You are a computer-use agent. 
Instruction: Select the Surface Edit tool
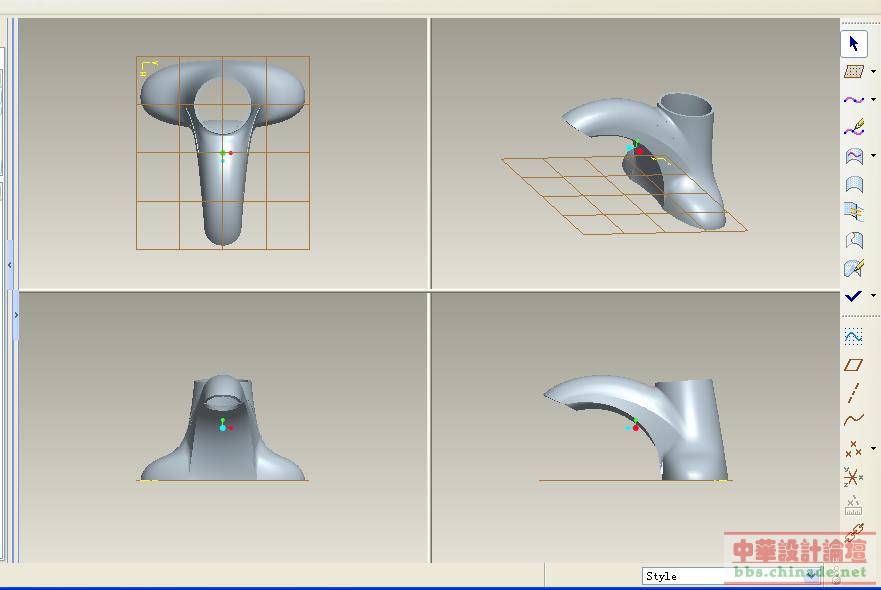[x=853, y=268]
